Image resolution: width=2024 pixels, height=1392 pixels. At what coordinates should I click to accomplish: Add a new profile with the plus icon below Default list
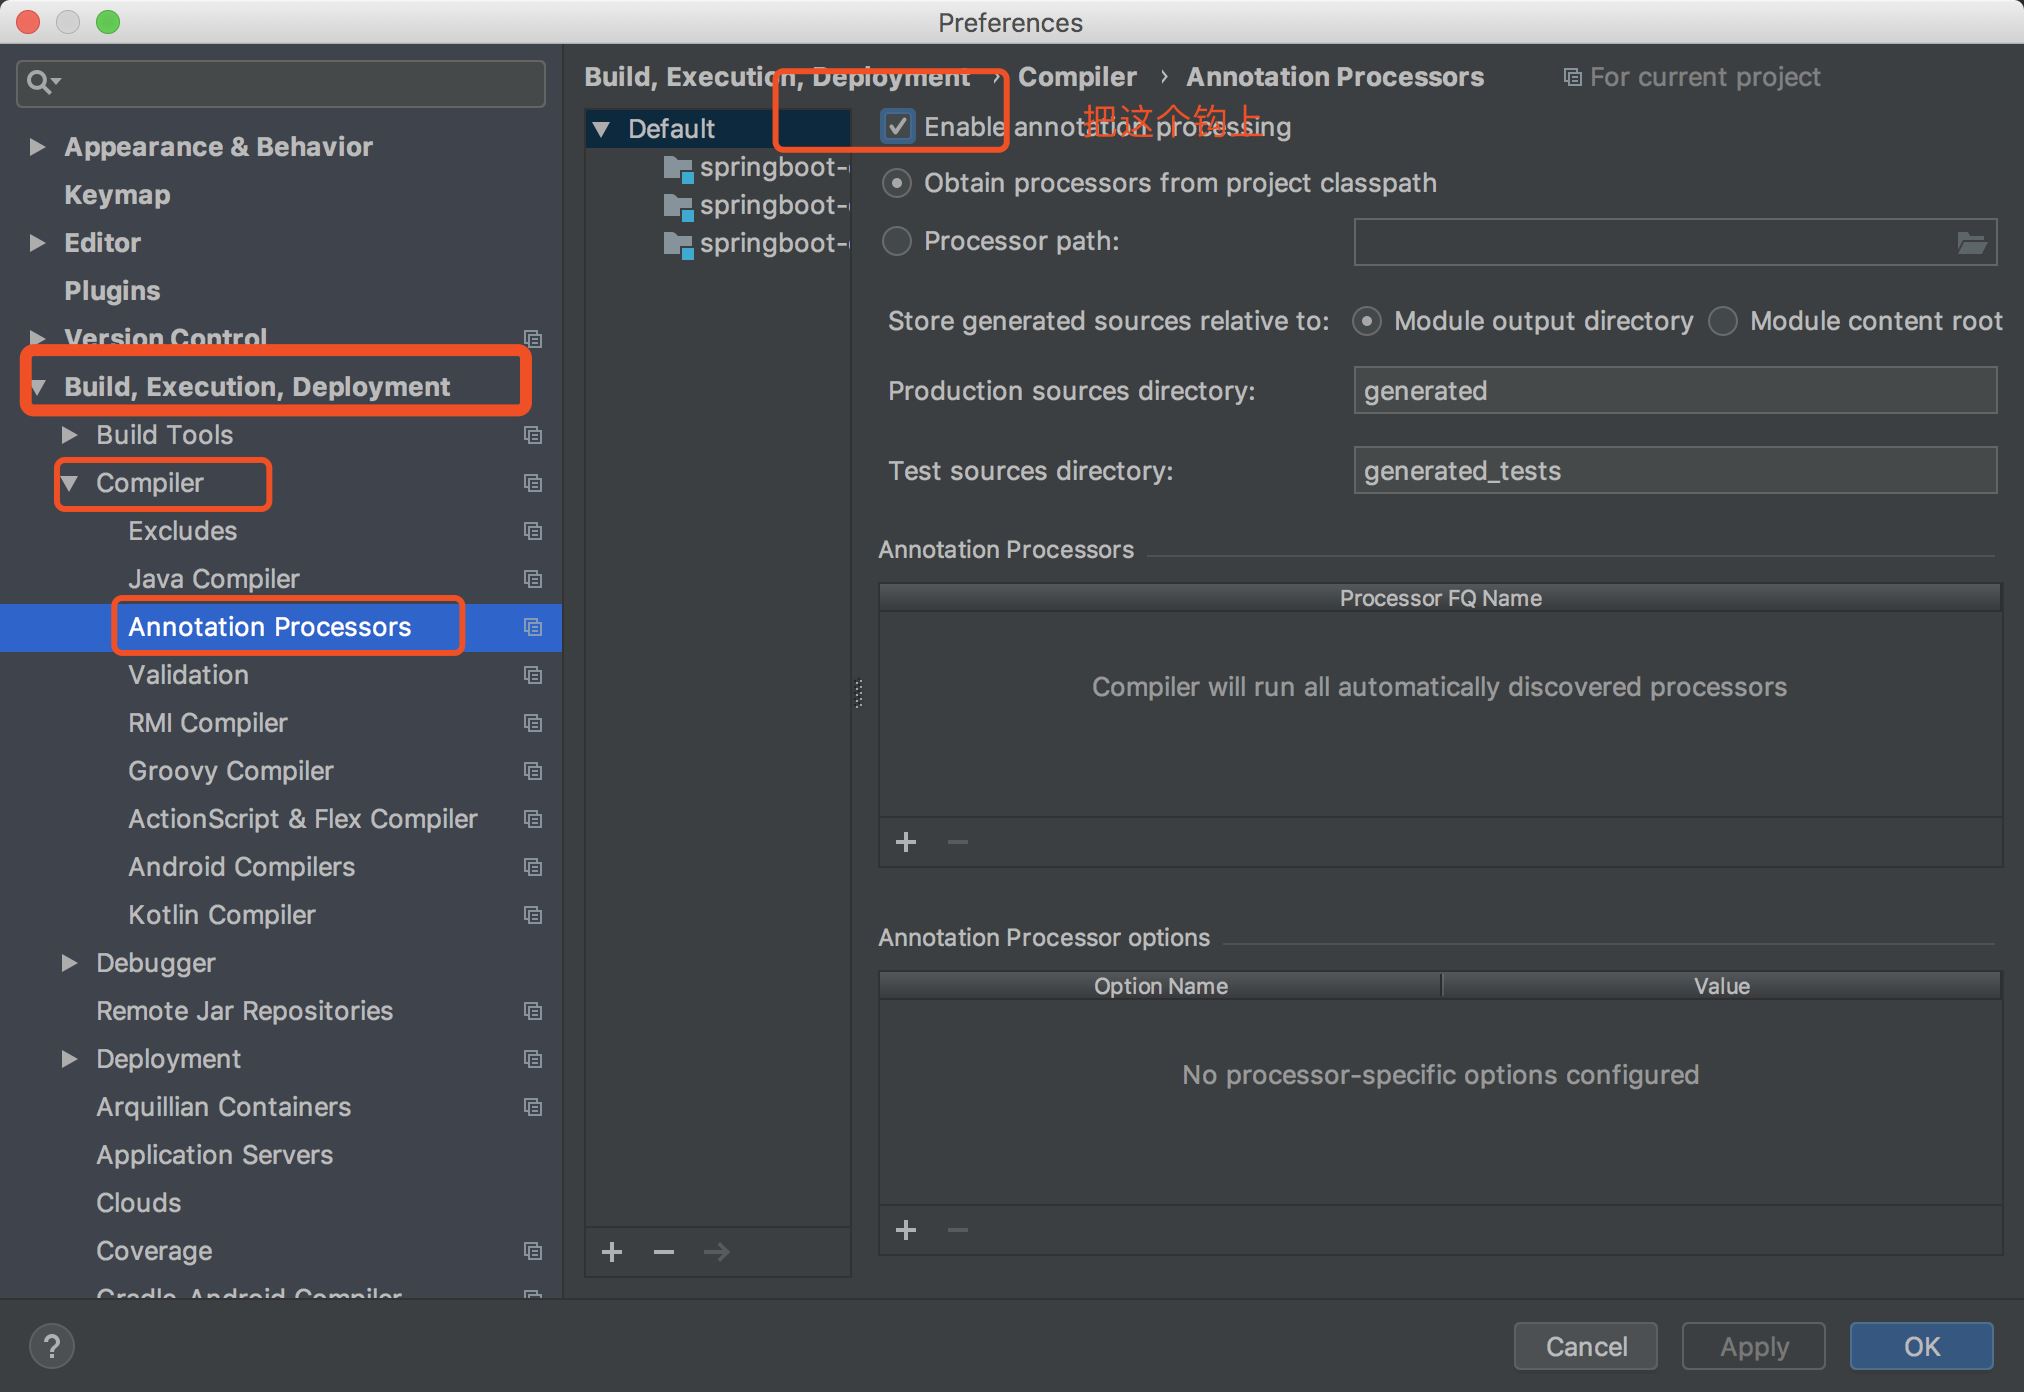[x=612, y=1251]
